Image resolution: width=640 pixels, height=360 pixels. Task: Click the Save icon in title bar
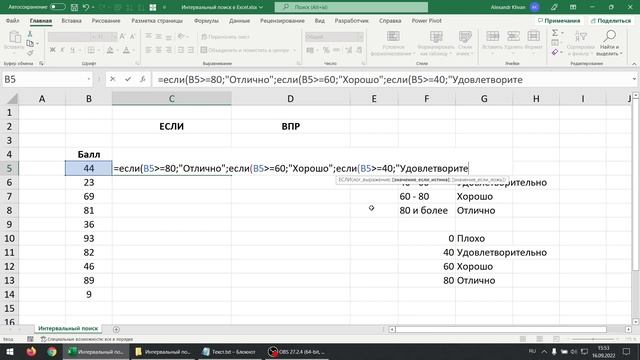[74, 7]
